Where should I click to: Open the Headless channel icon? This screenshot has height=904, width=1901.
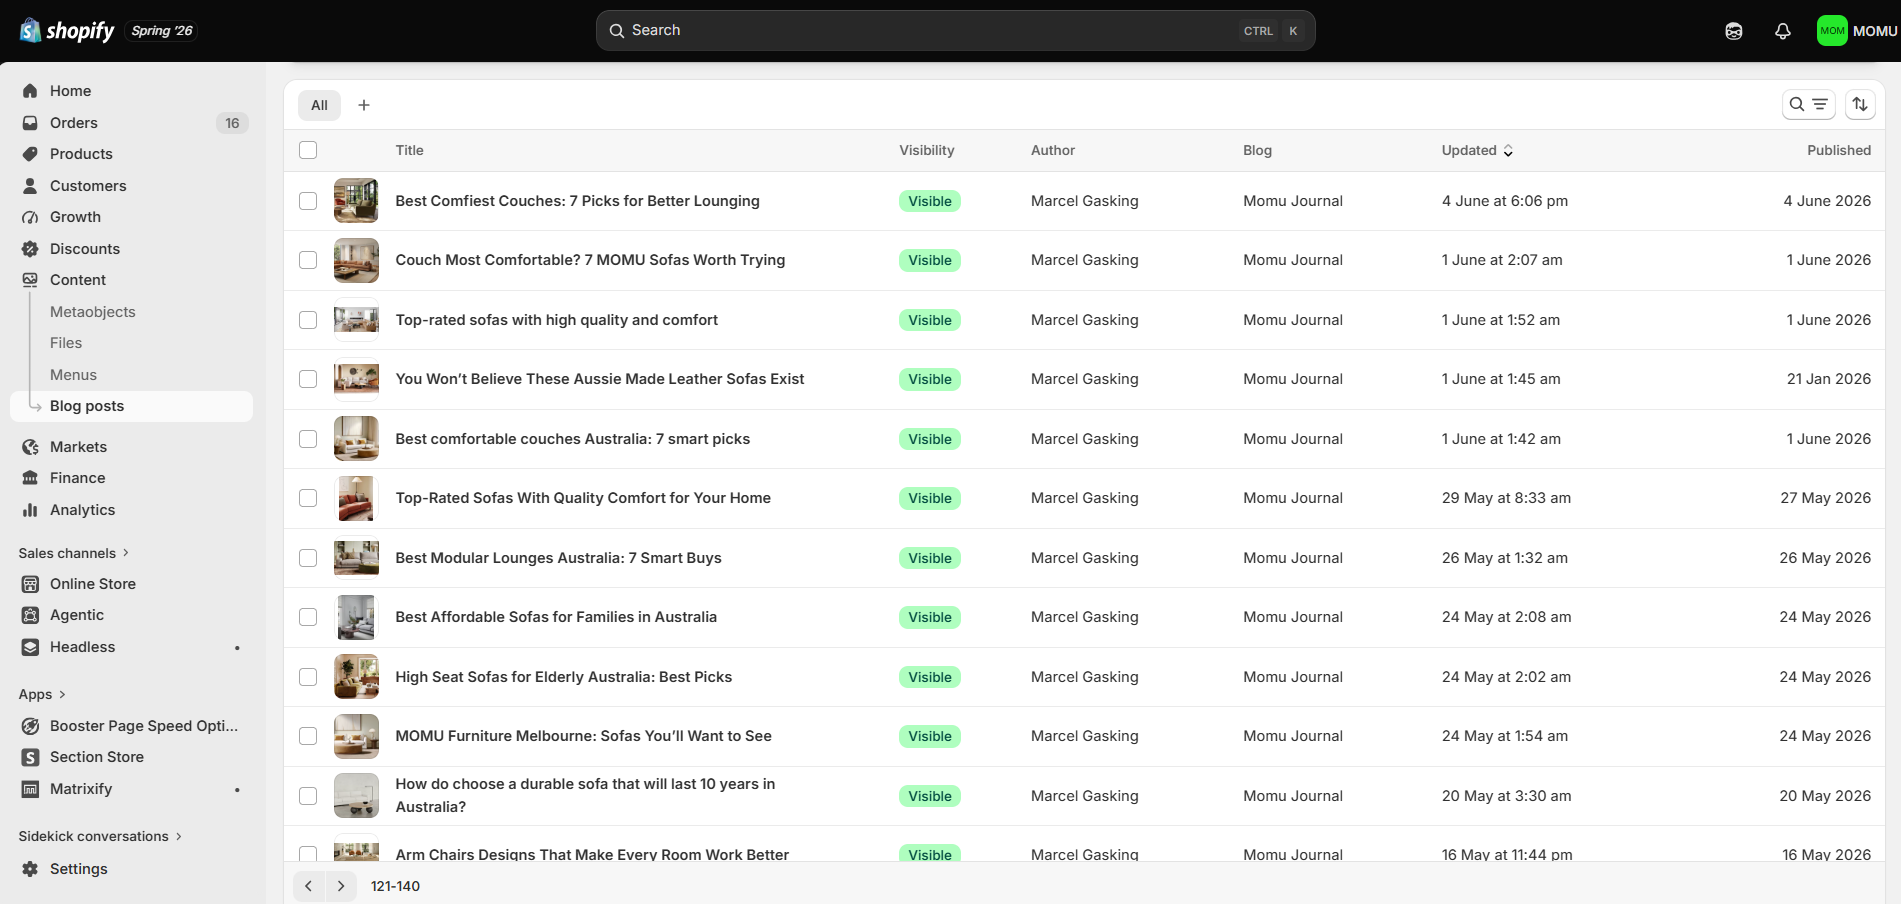point(30,647)
